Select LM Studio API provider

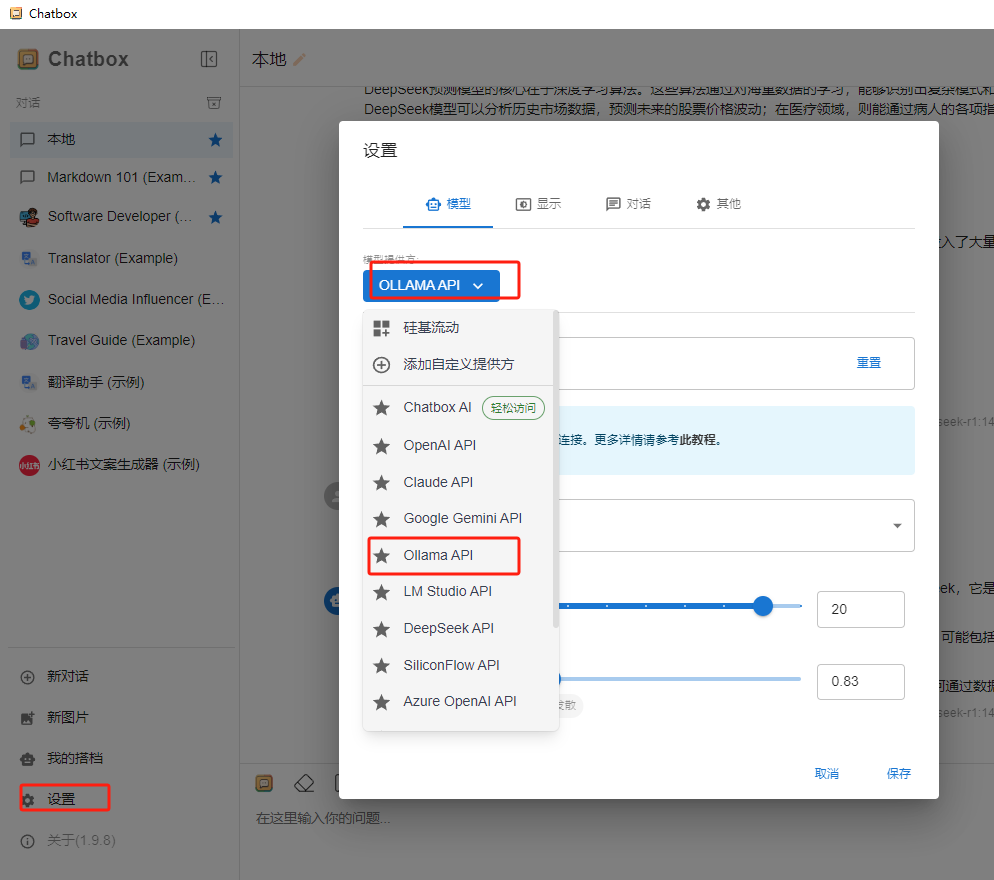tap(458, 592)
